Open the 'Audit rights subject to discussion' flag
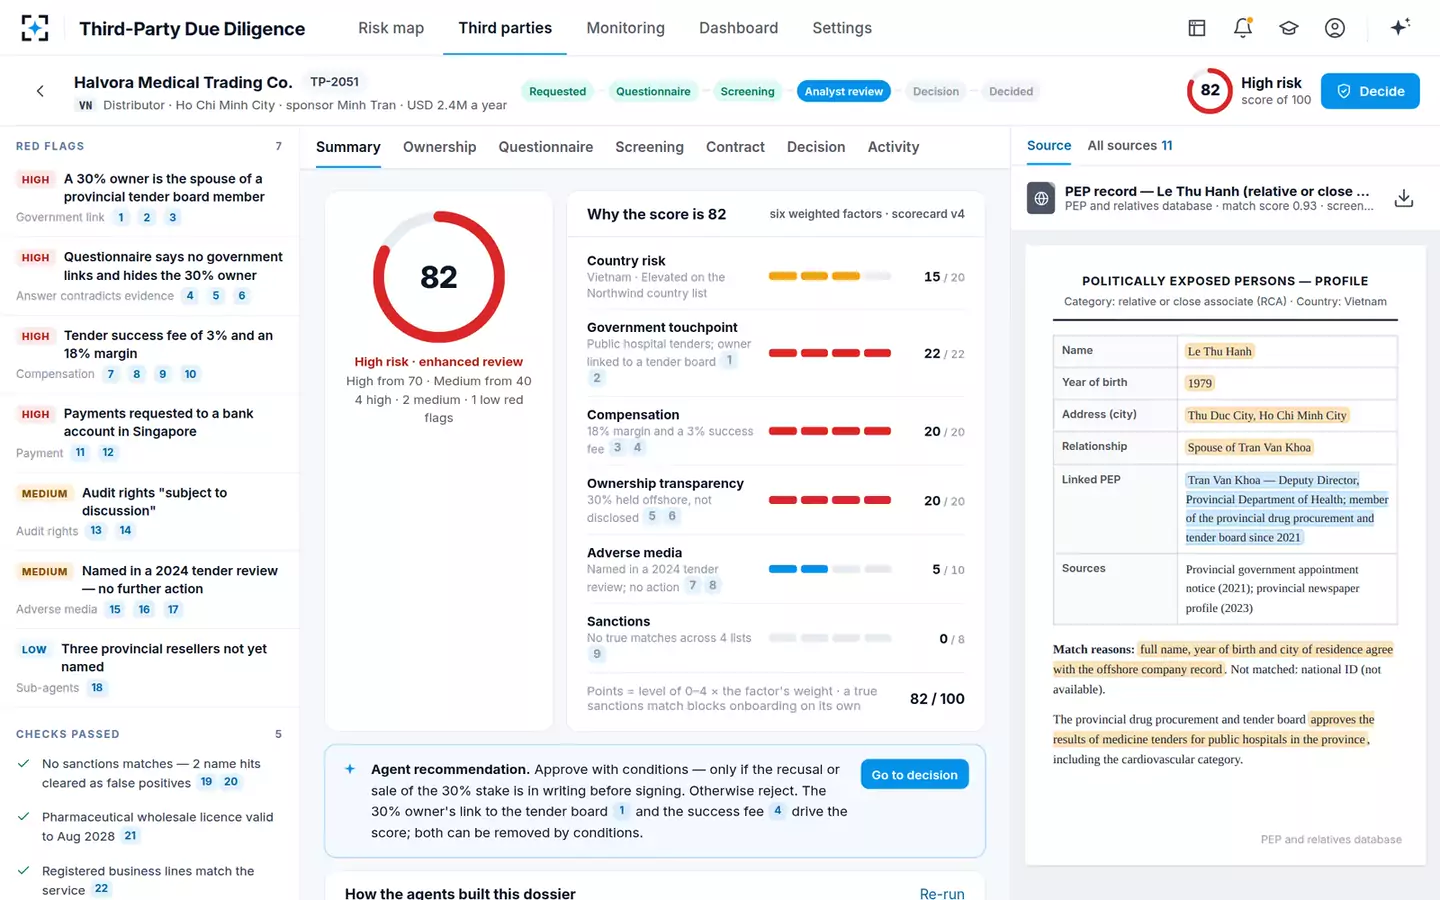The height and width of the screenshot is (900, 1440). click(150, 511)
